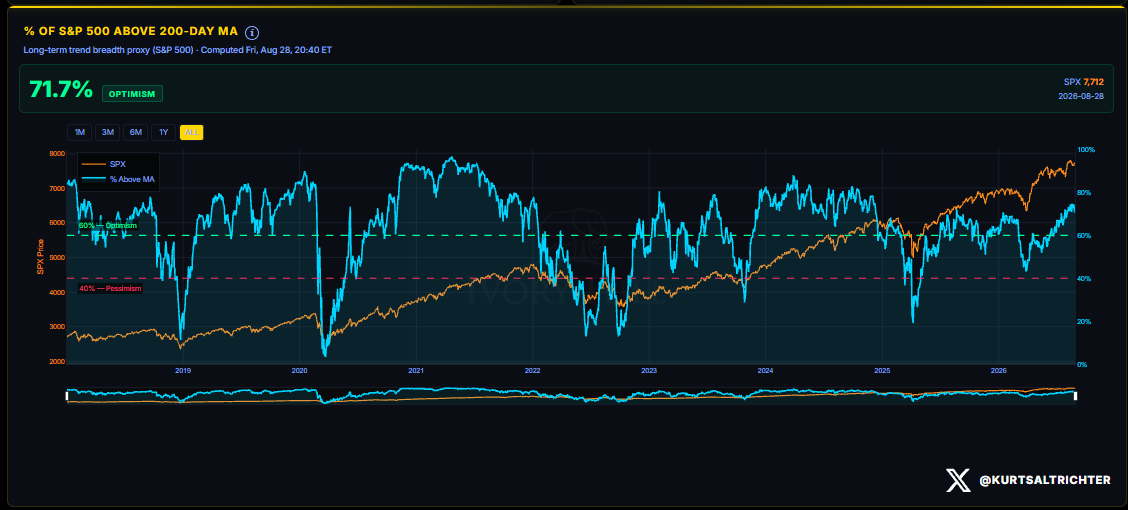Image resolution: width=1128 pixels, height=510 pixels.
Task: Switch to the 6M range
Action: click(135, 132)
